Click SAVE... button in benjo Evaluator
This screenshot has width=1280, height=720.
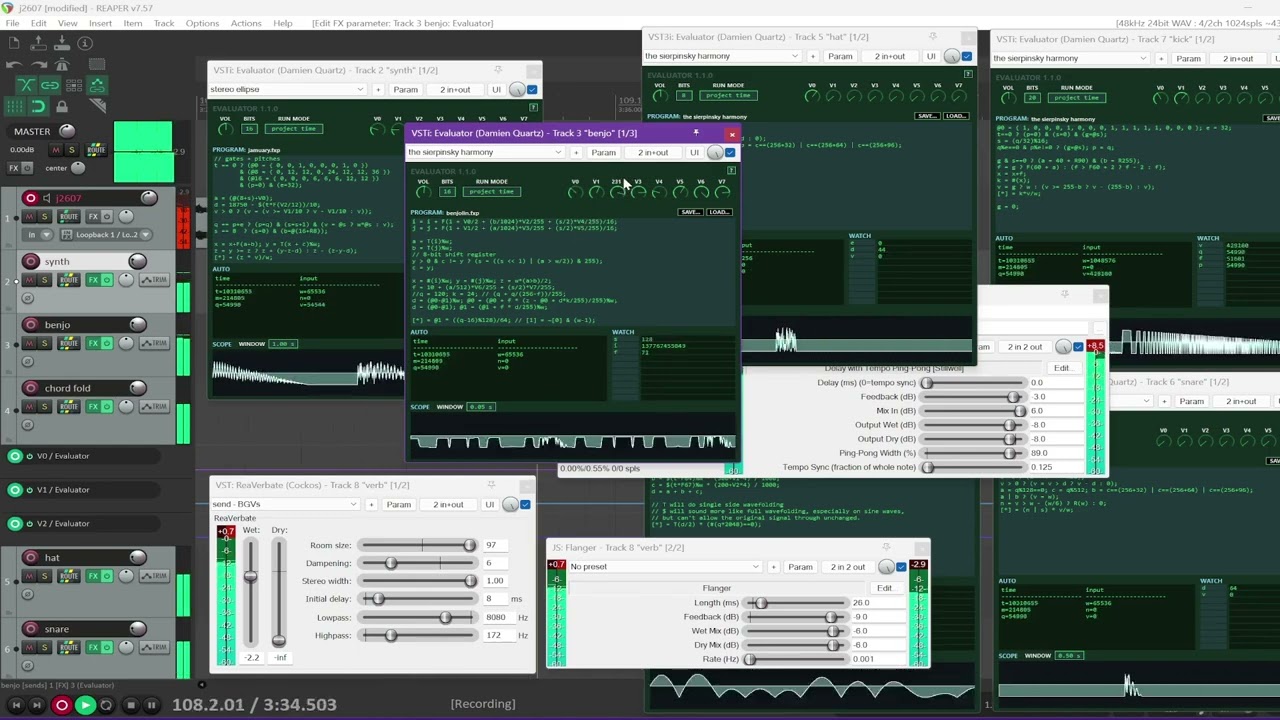pos(689,212)
